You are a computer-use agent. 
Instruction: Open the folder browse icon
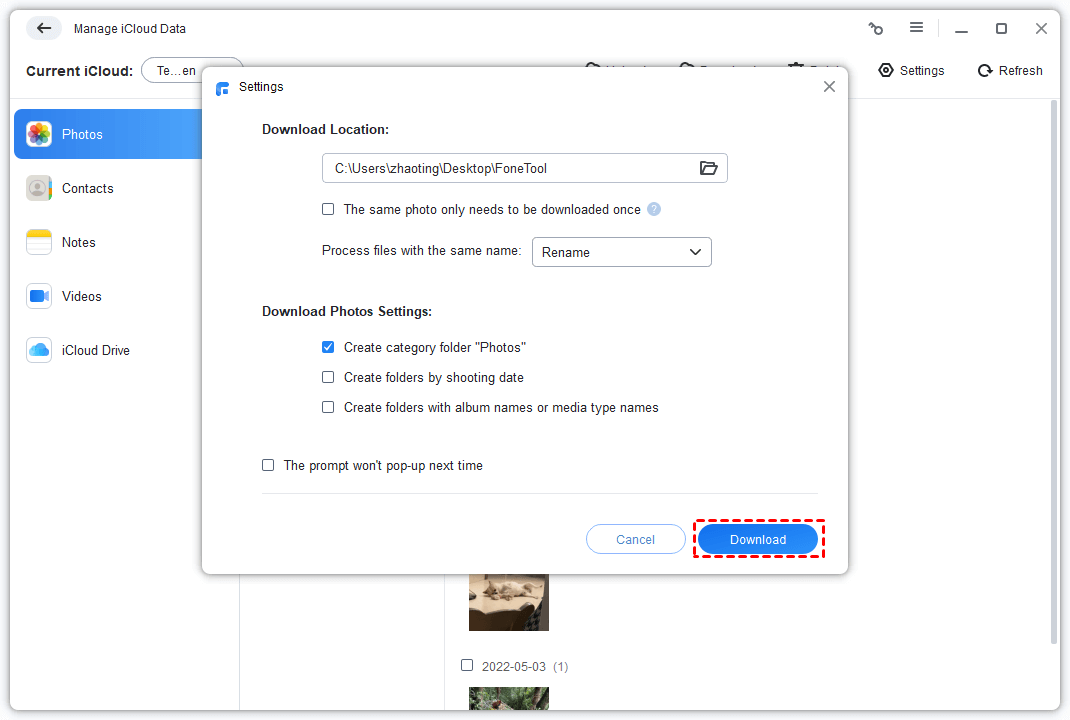(x=708, y=168)
